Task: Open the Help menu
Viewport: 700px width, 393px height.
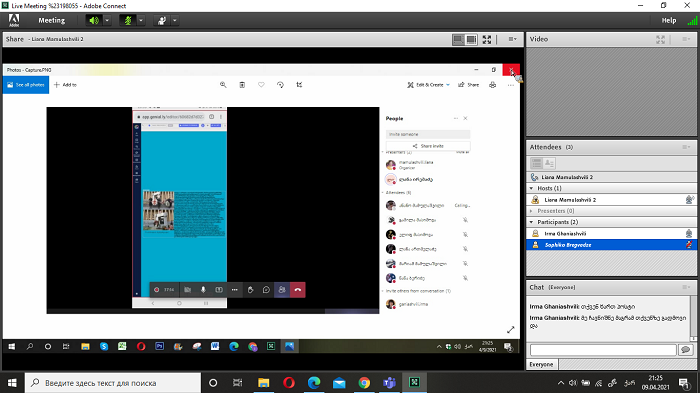Action: point(668,21)
